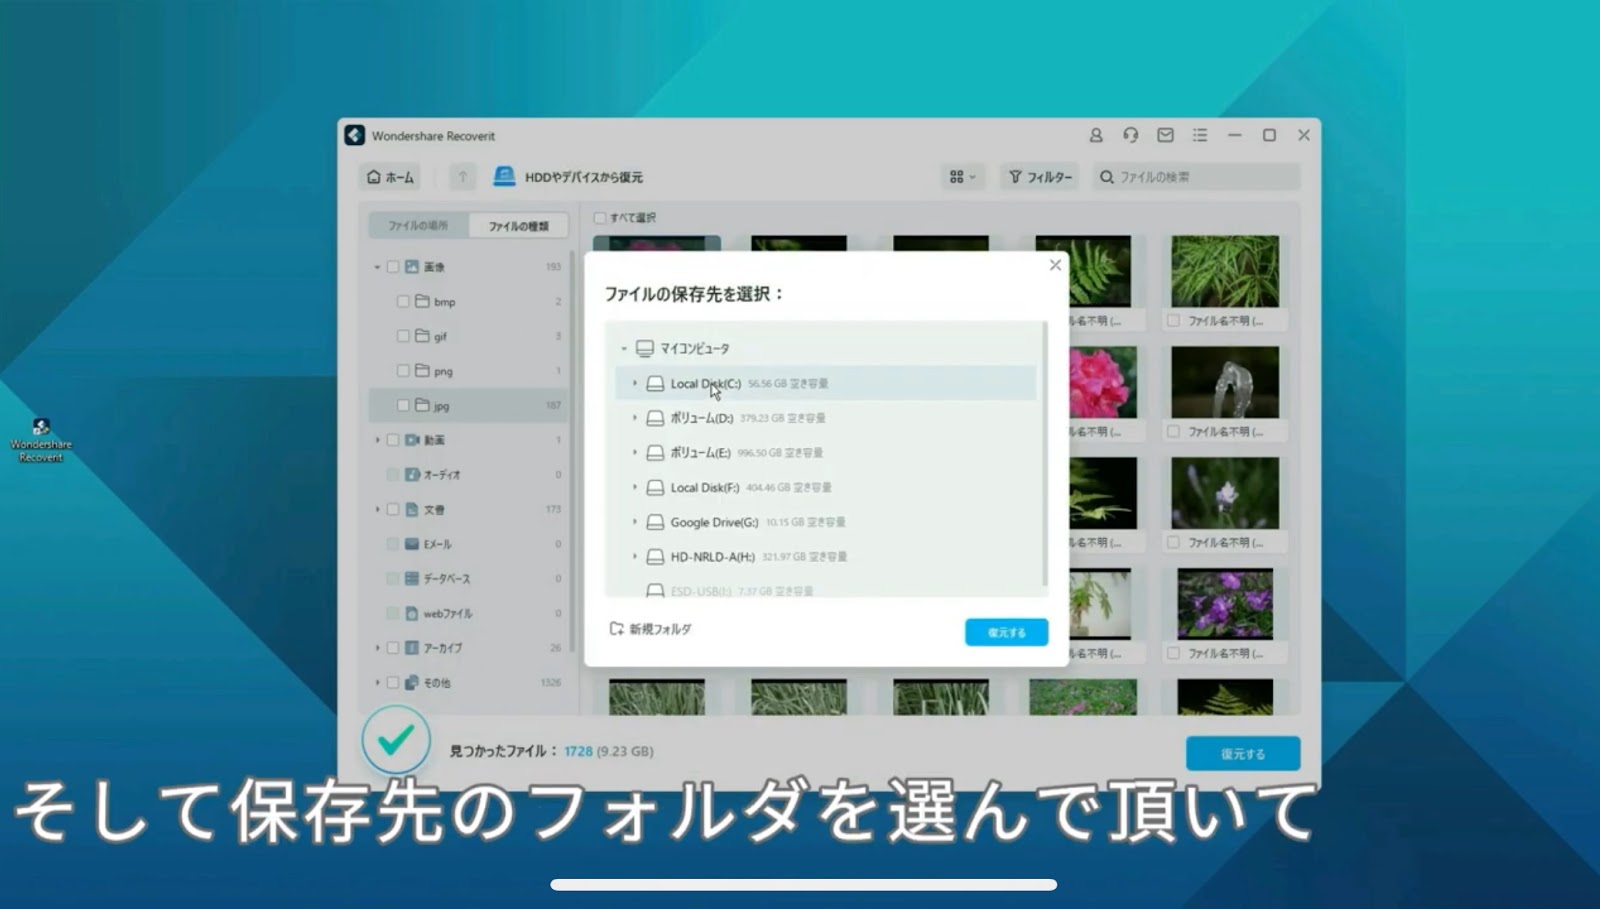Click the webファイル category icon
Viewport: 1600px width, 909px height.
click(x=411, y=613)
